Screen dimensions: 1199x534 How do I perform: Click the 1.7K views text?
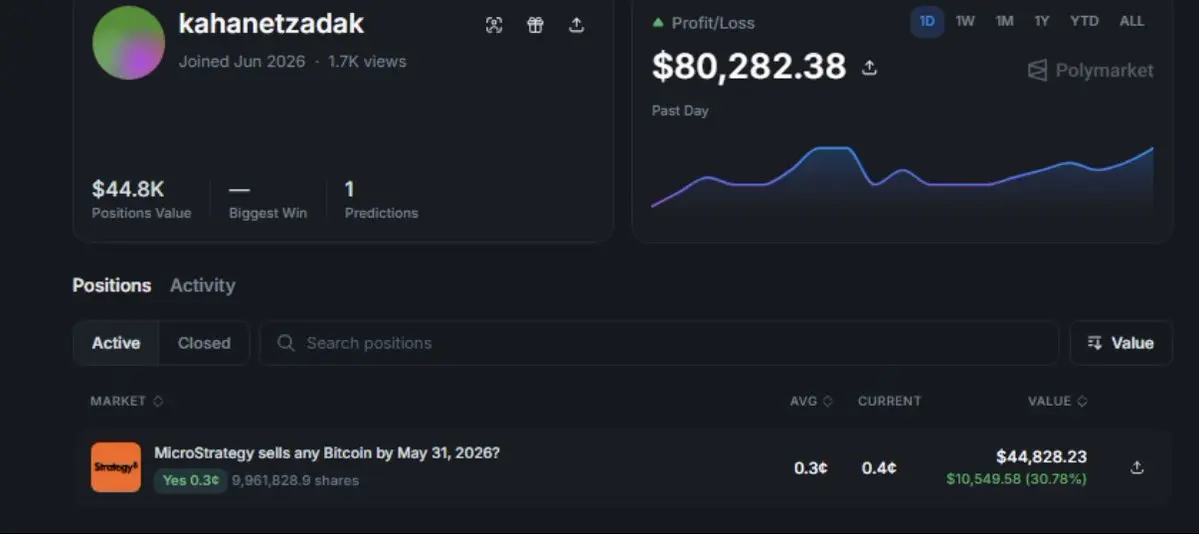(367, 61)
